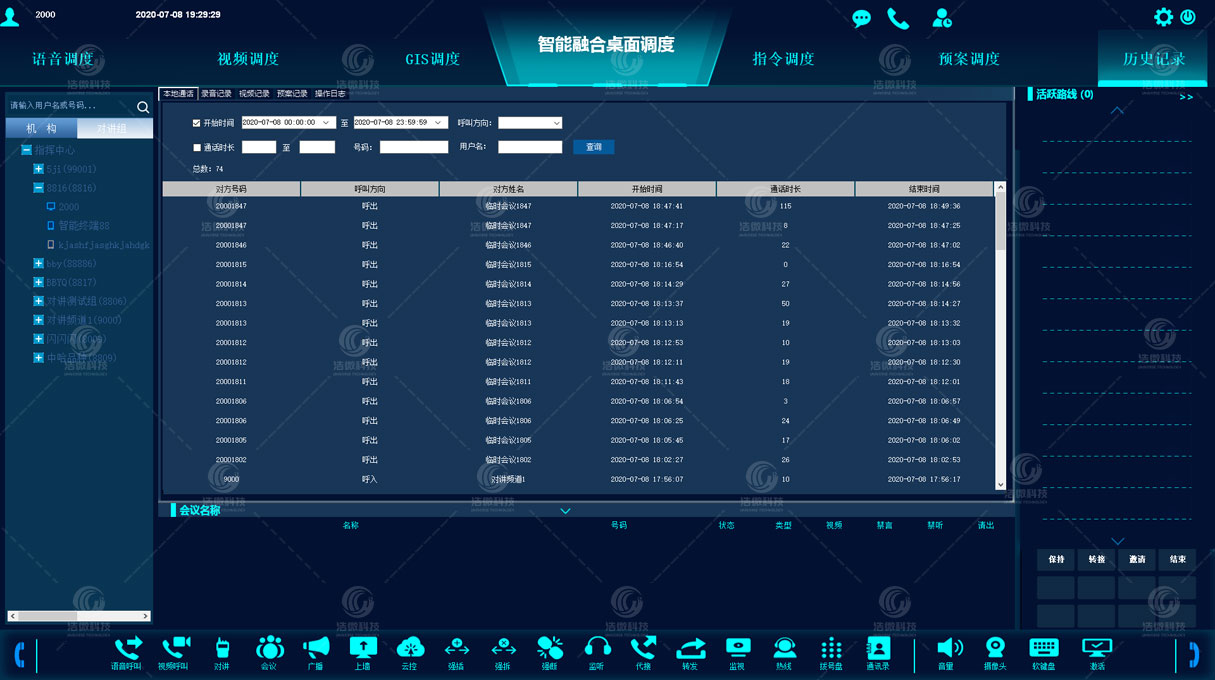Click the 监听 headphone monitor icon
1215x680 pixels.
597,648
